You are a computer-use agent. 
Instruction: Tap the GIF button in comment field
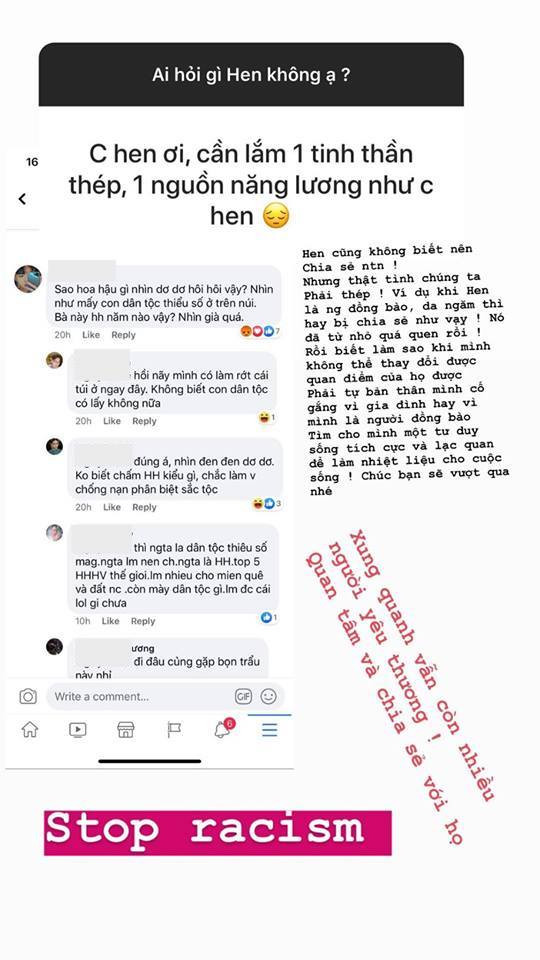243,696
